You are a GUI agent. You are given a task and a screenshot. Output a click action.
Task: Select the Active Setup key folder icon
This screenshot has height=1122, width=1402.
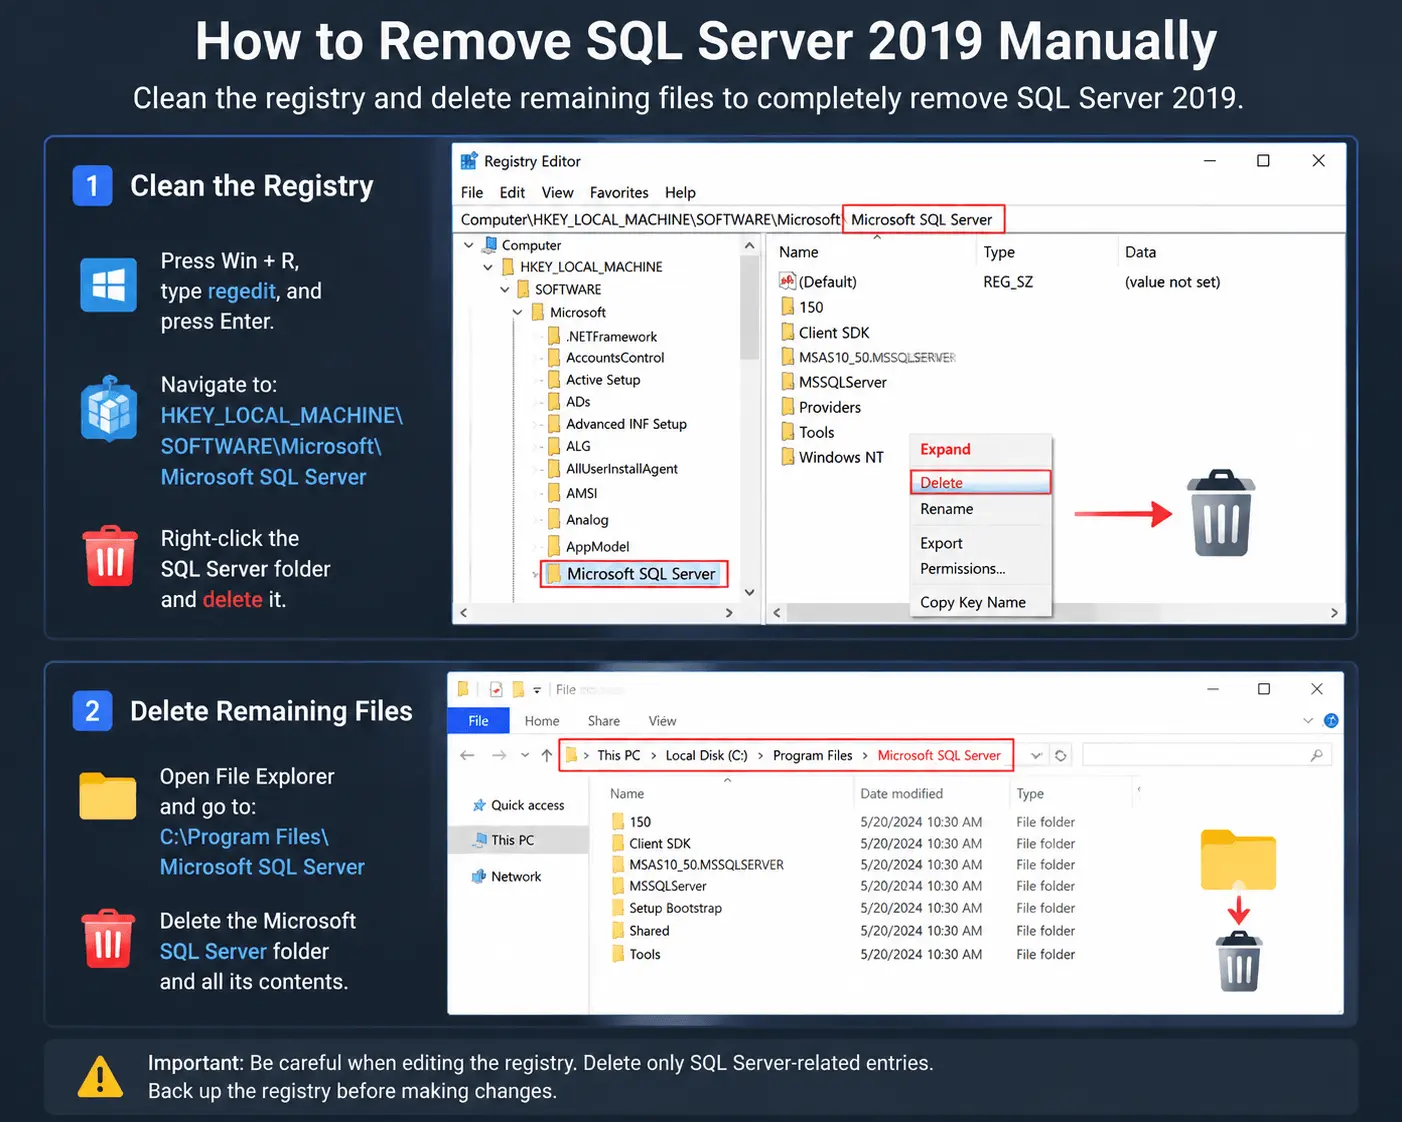tap(554, 380)
